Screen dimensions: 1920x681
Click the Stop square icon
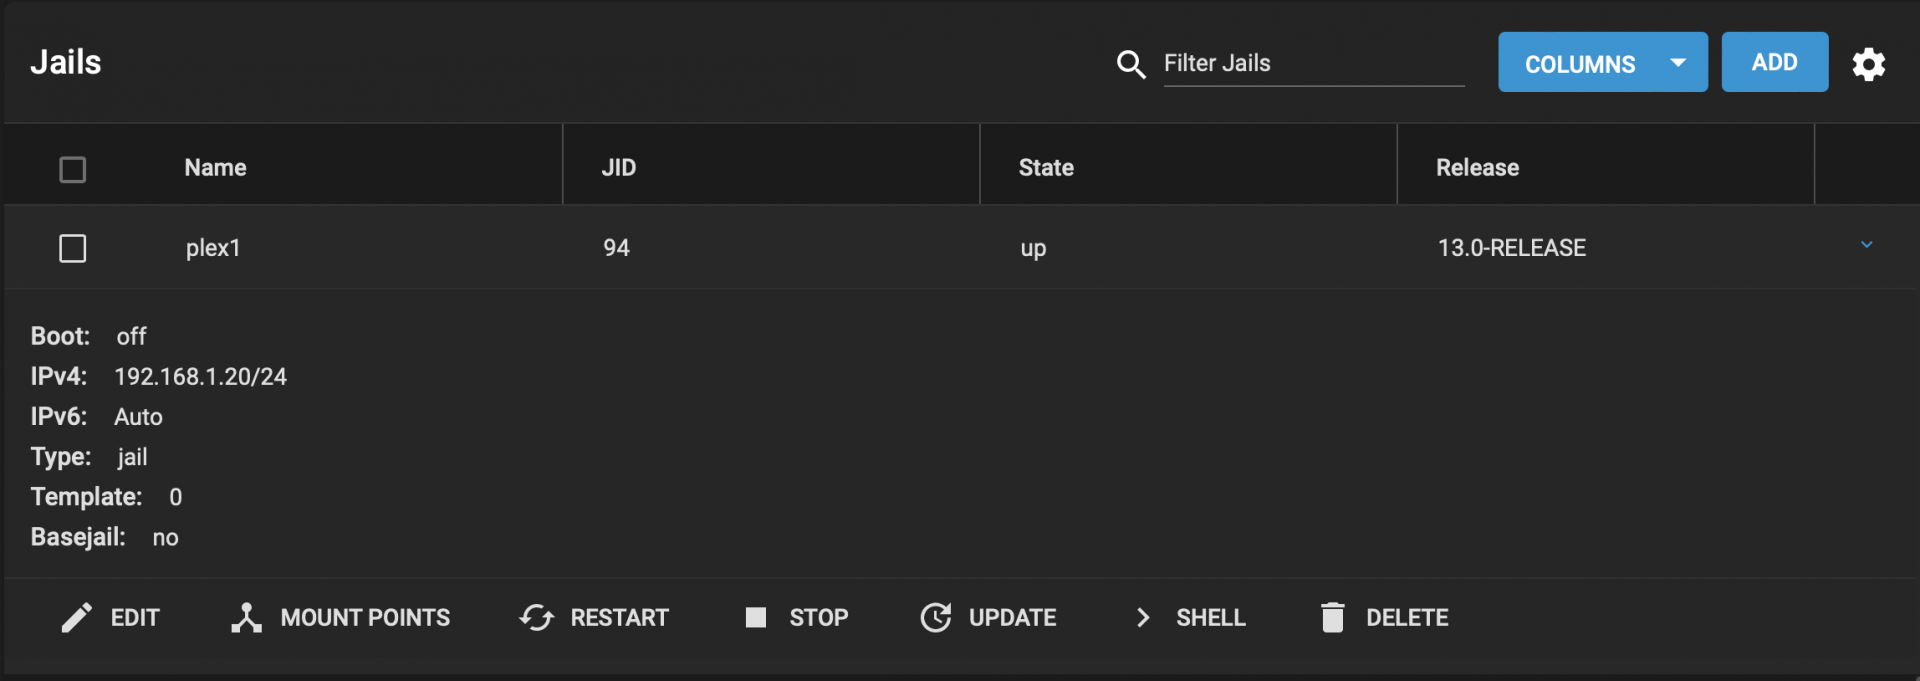click(756, 618)
